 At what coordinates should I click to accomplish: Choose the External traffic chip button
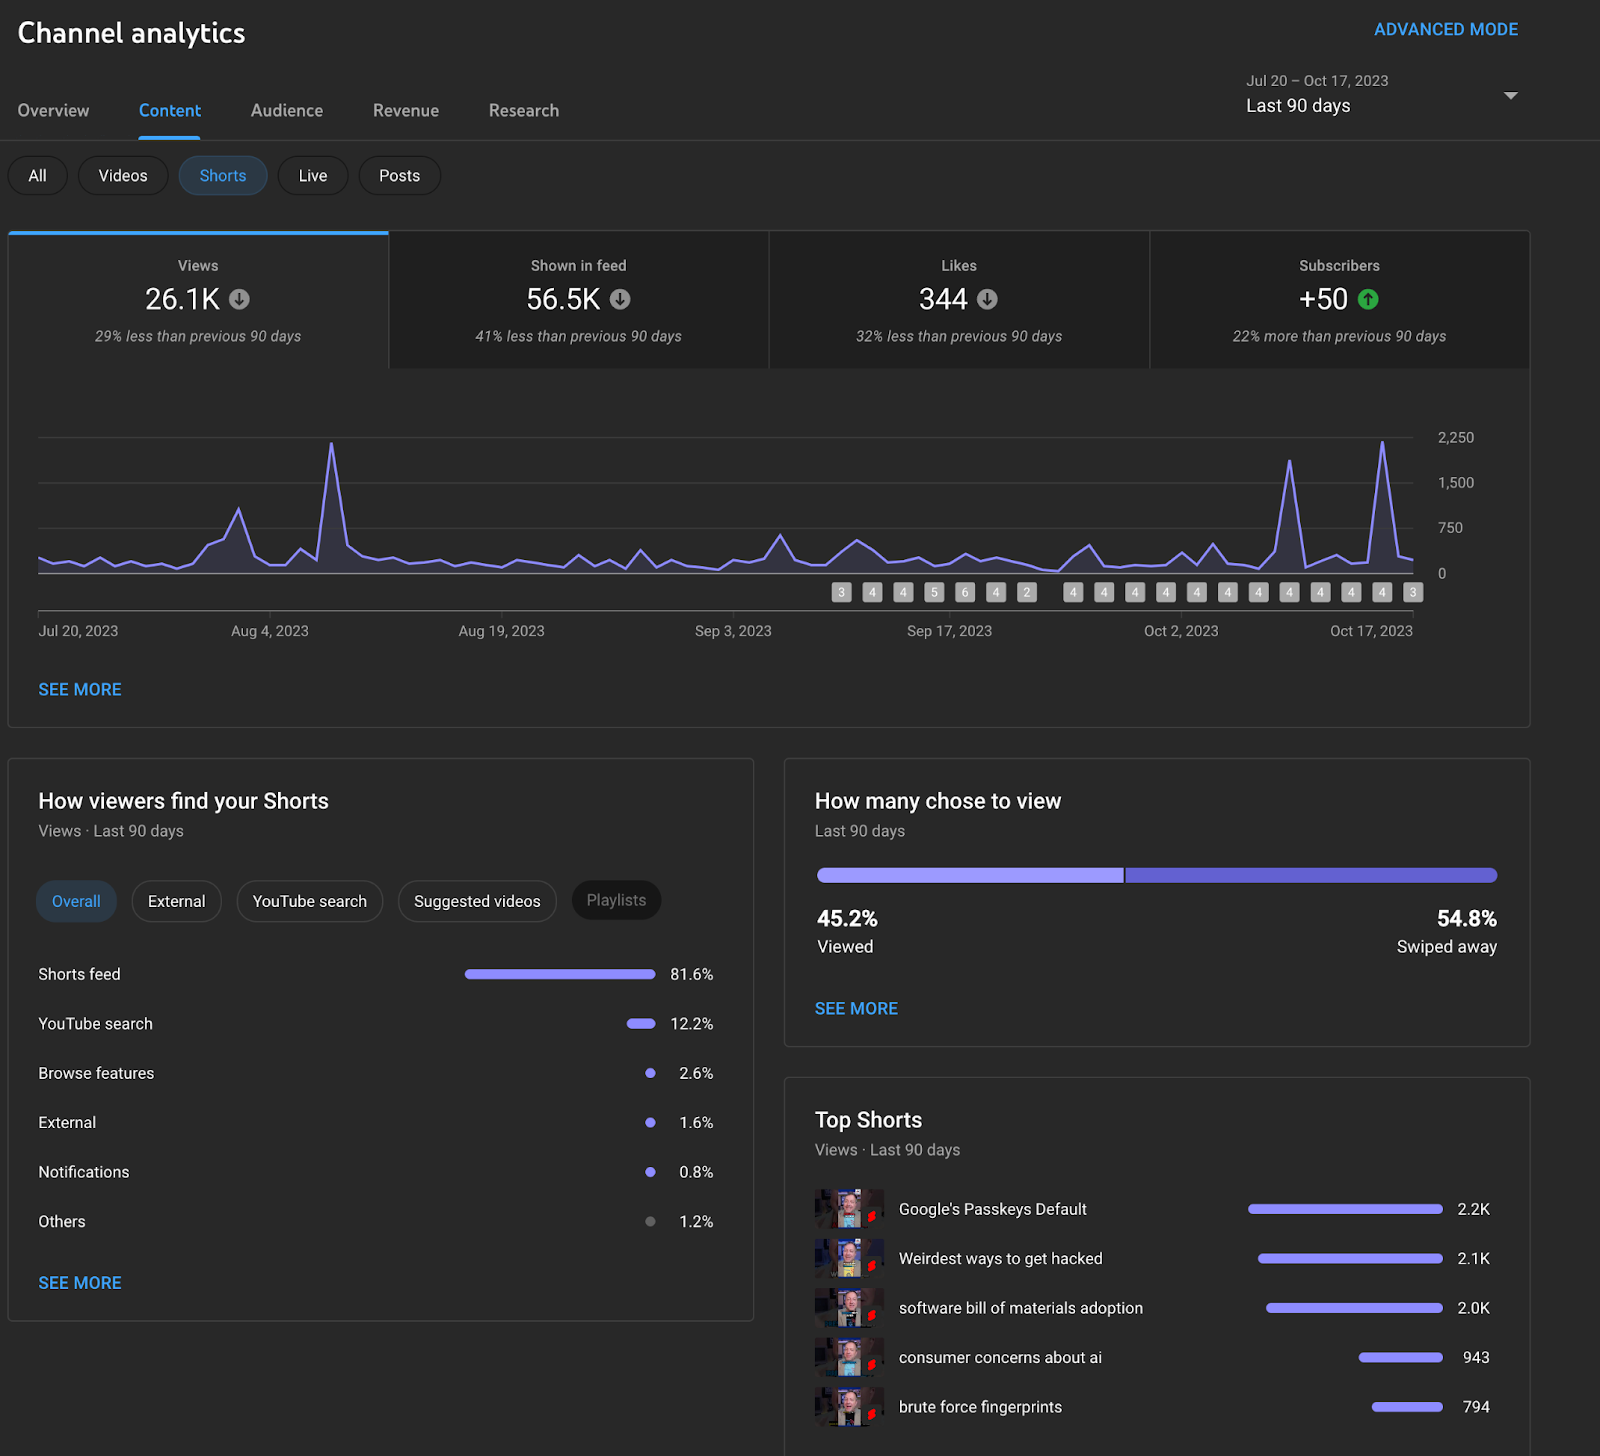177,901
